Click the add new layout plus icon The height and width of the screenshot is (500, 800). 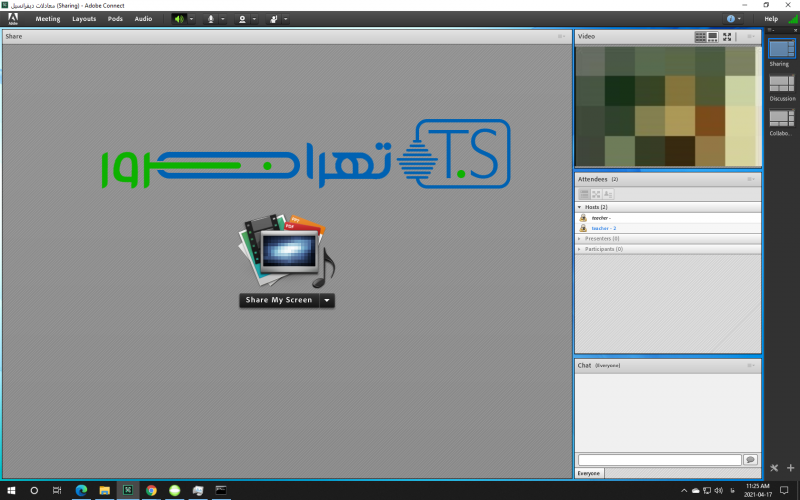pyautogui.click(x=790, y=467)
